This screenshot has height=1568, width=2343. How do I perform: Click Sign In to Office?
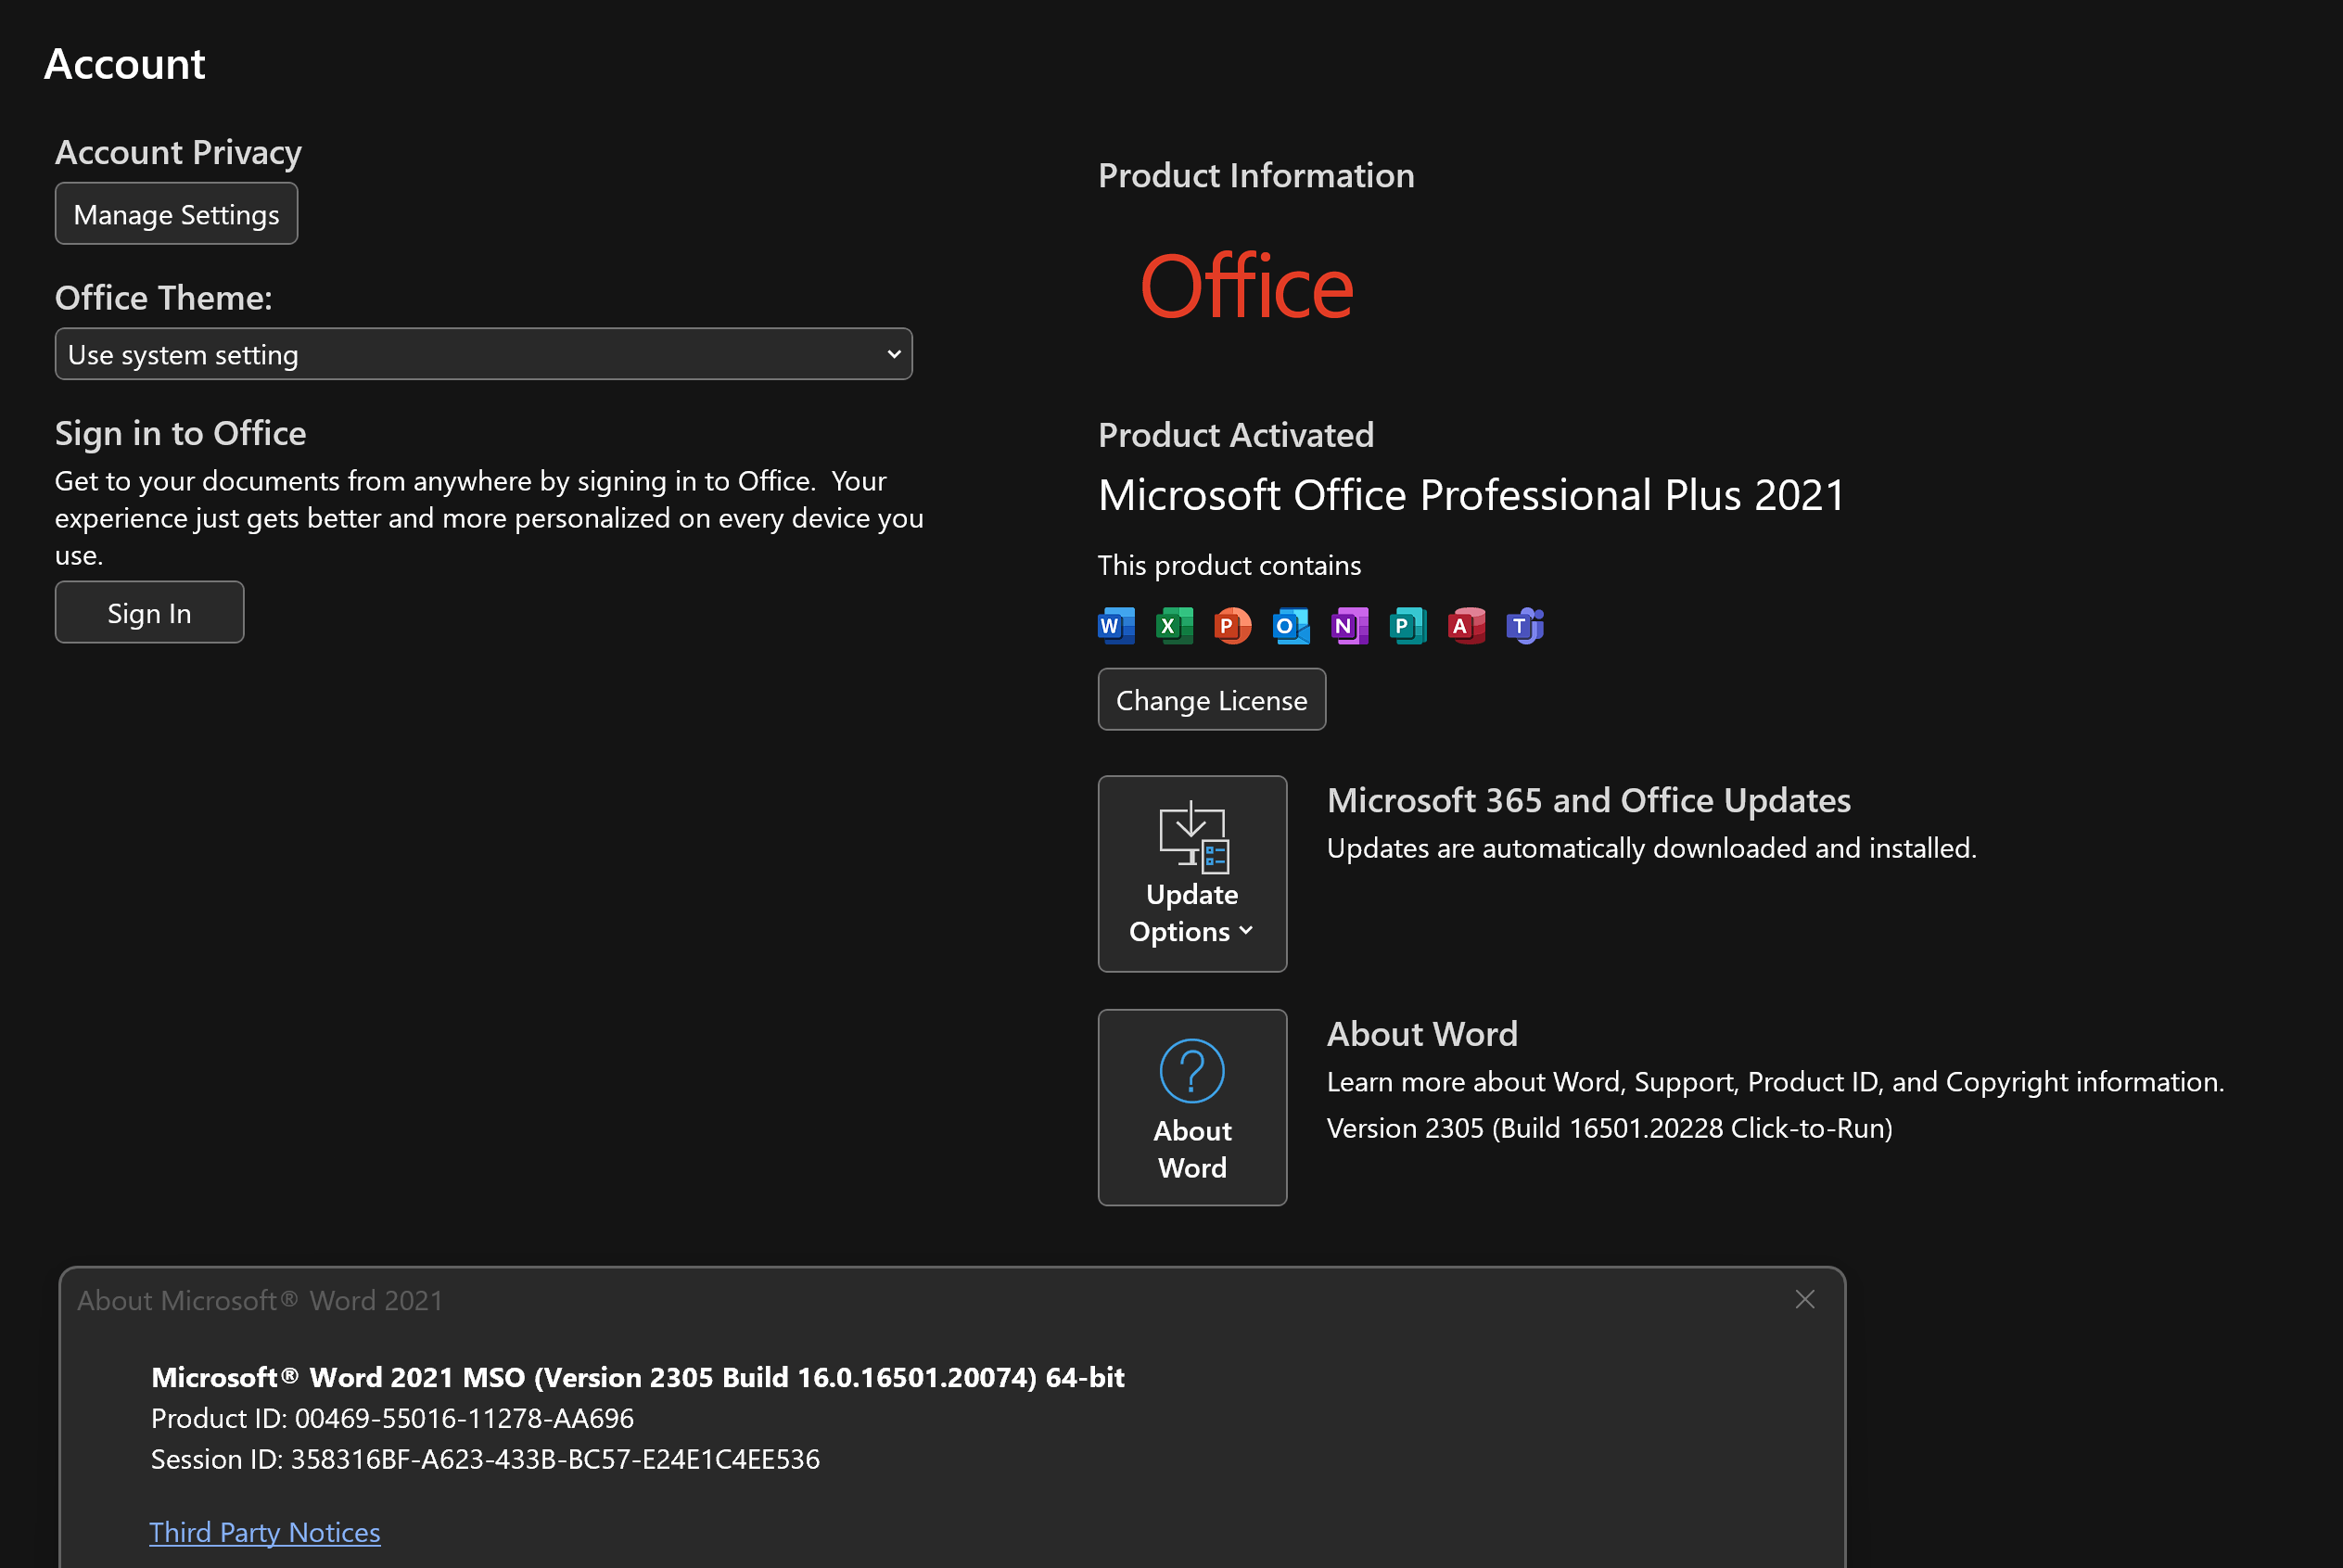149,613
